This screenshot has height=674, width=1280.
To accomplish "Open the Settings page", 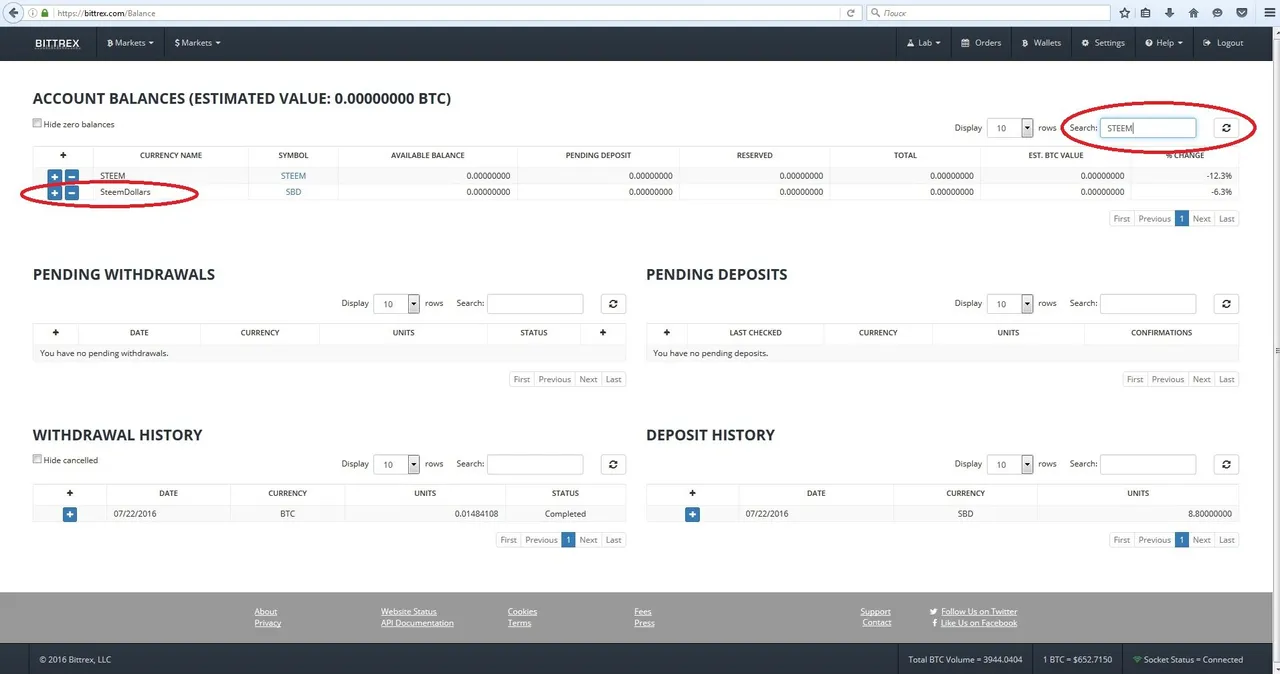I will click(1103, 43).
